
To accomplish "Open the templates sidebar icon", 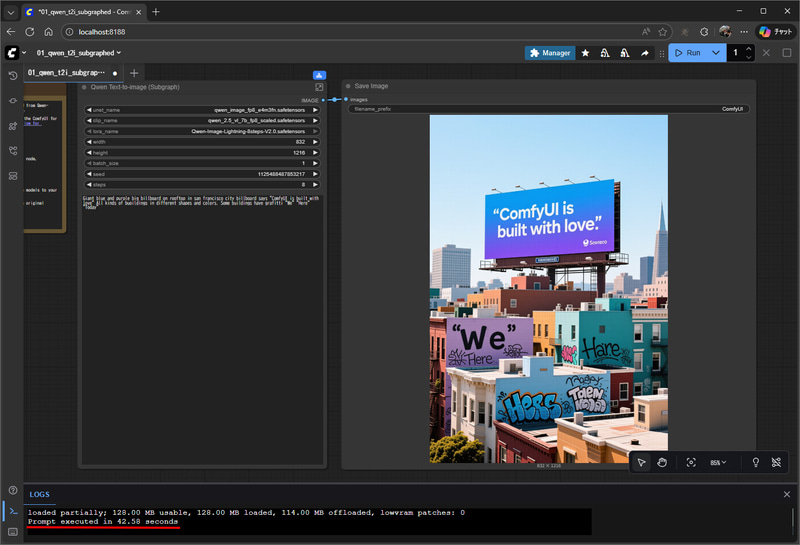I will (13, 176).
